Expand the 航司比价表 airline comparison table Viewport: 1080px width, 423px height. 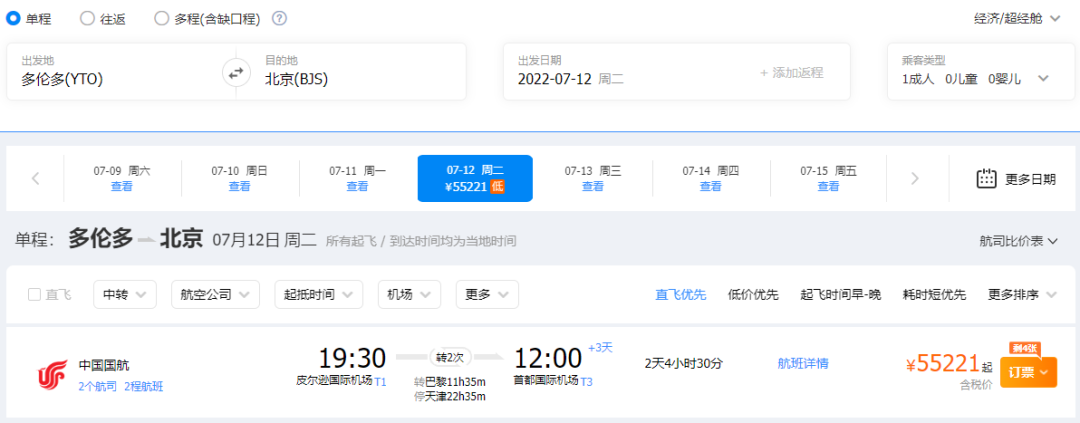pyautogui.click(x=1019, y=240)
